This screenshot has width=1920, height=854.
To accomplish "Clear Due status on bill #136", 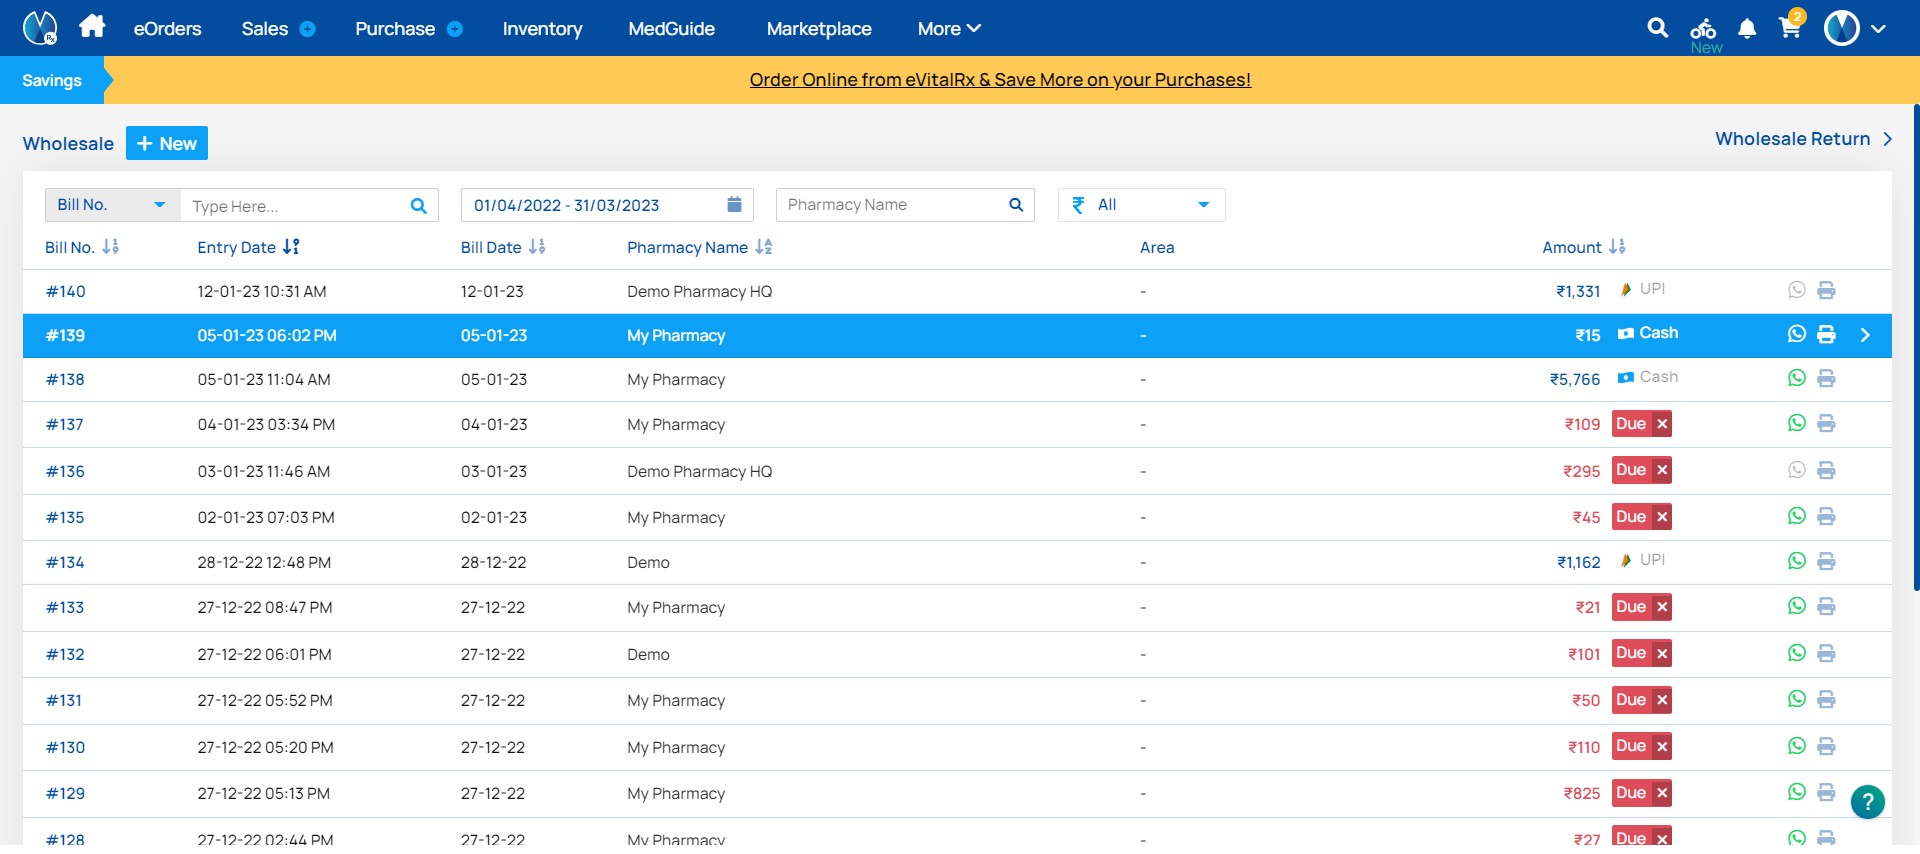I will coord(1662,470).
